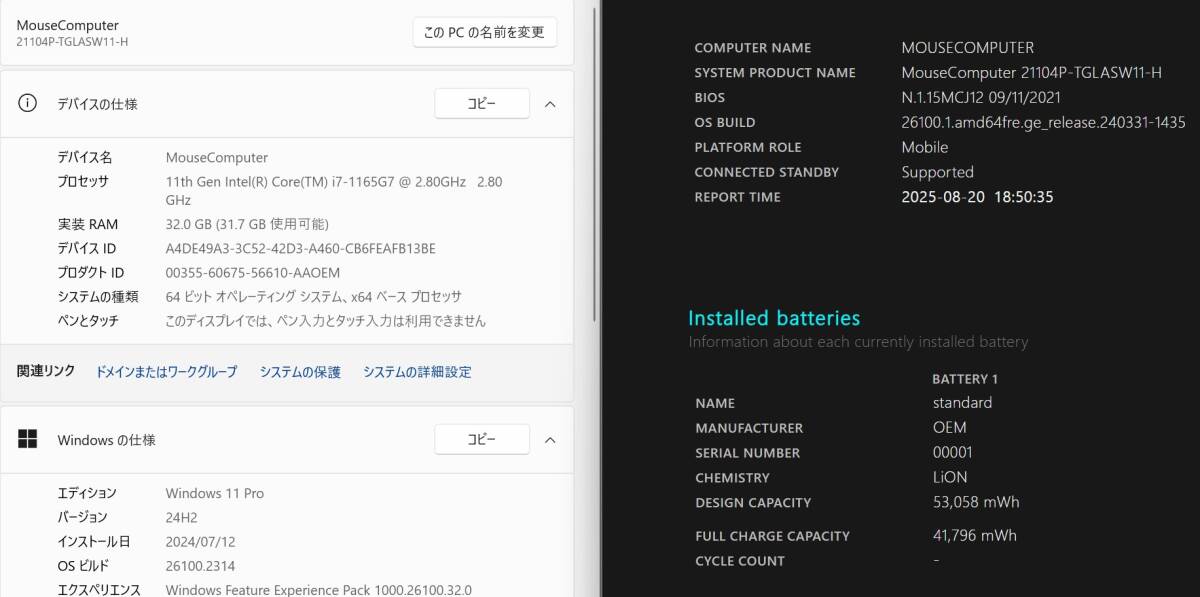Collapse the Windows specifications section

[x=550, y=439]
